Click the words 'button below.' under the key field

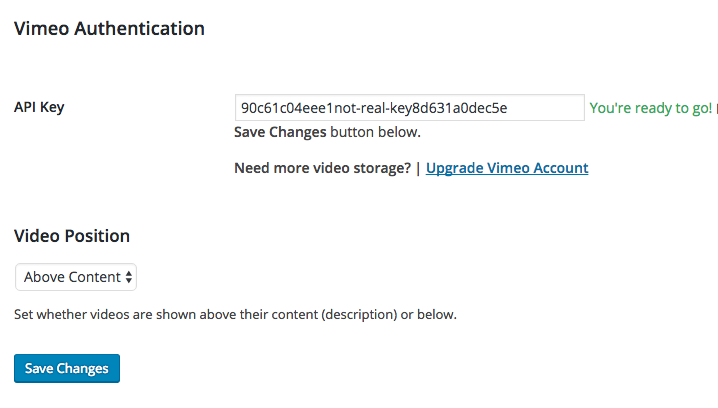pos(376,132)
